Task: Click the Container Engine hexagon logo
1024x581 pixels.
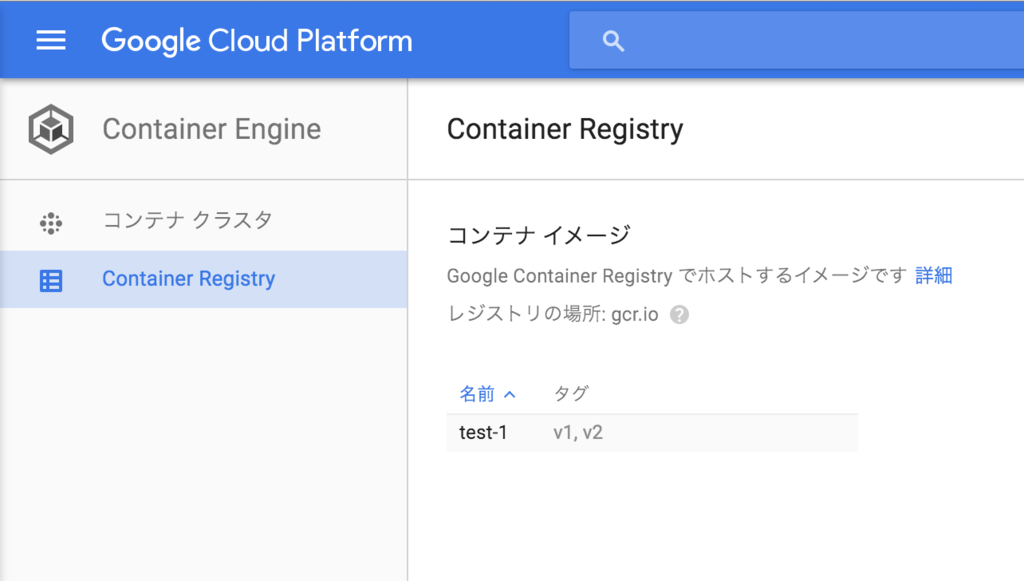Action: [x=51, y=129]
